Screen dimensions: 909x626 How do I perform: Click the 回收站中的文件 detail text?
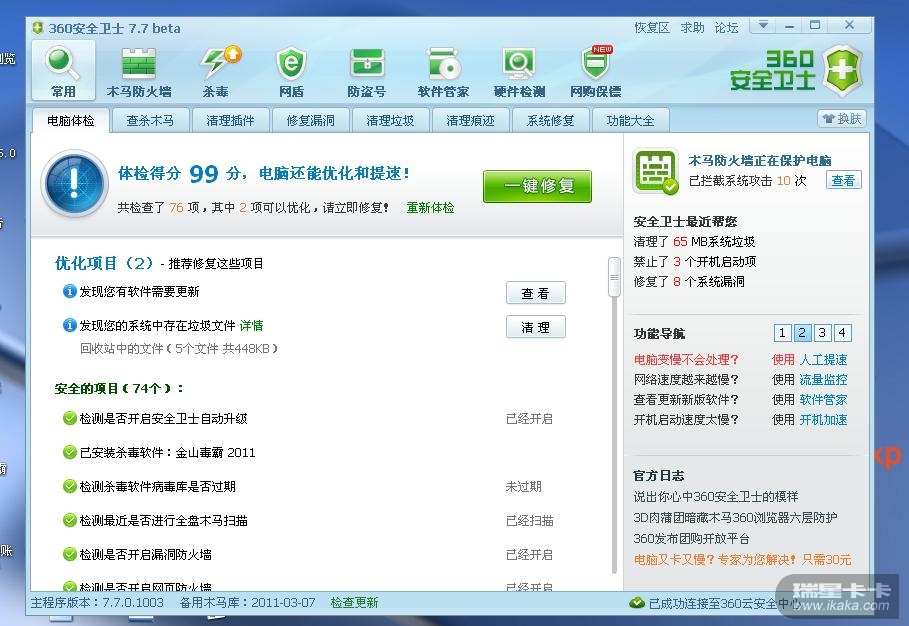point(179,348)
